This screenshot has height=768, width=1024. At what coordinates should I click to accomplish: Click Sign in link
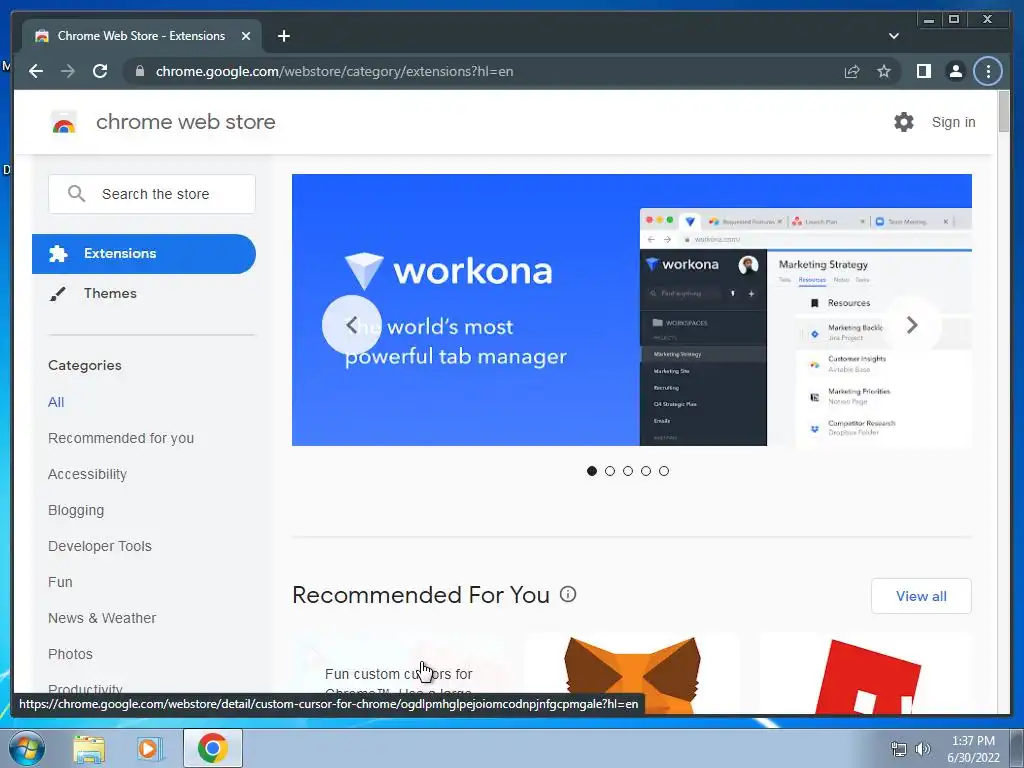pyautogui.click(x=953, y=122)
